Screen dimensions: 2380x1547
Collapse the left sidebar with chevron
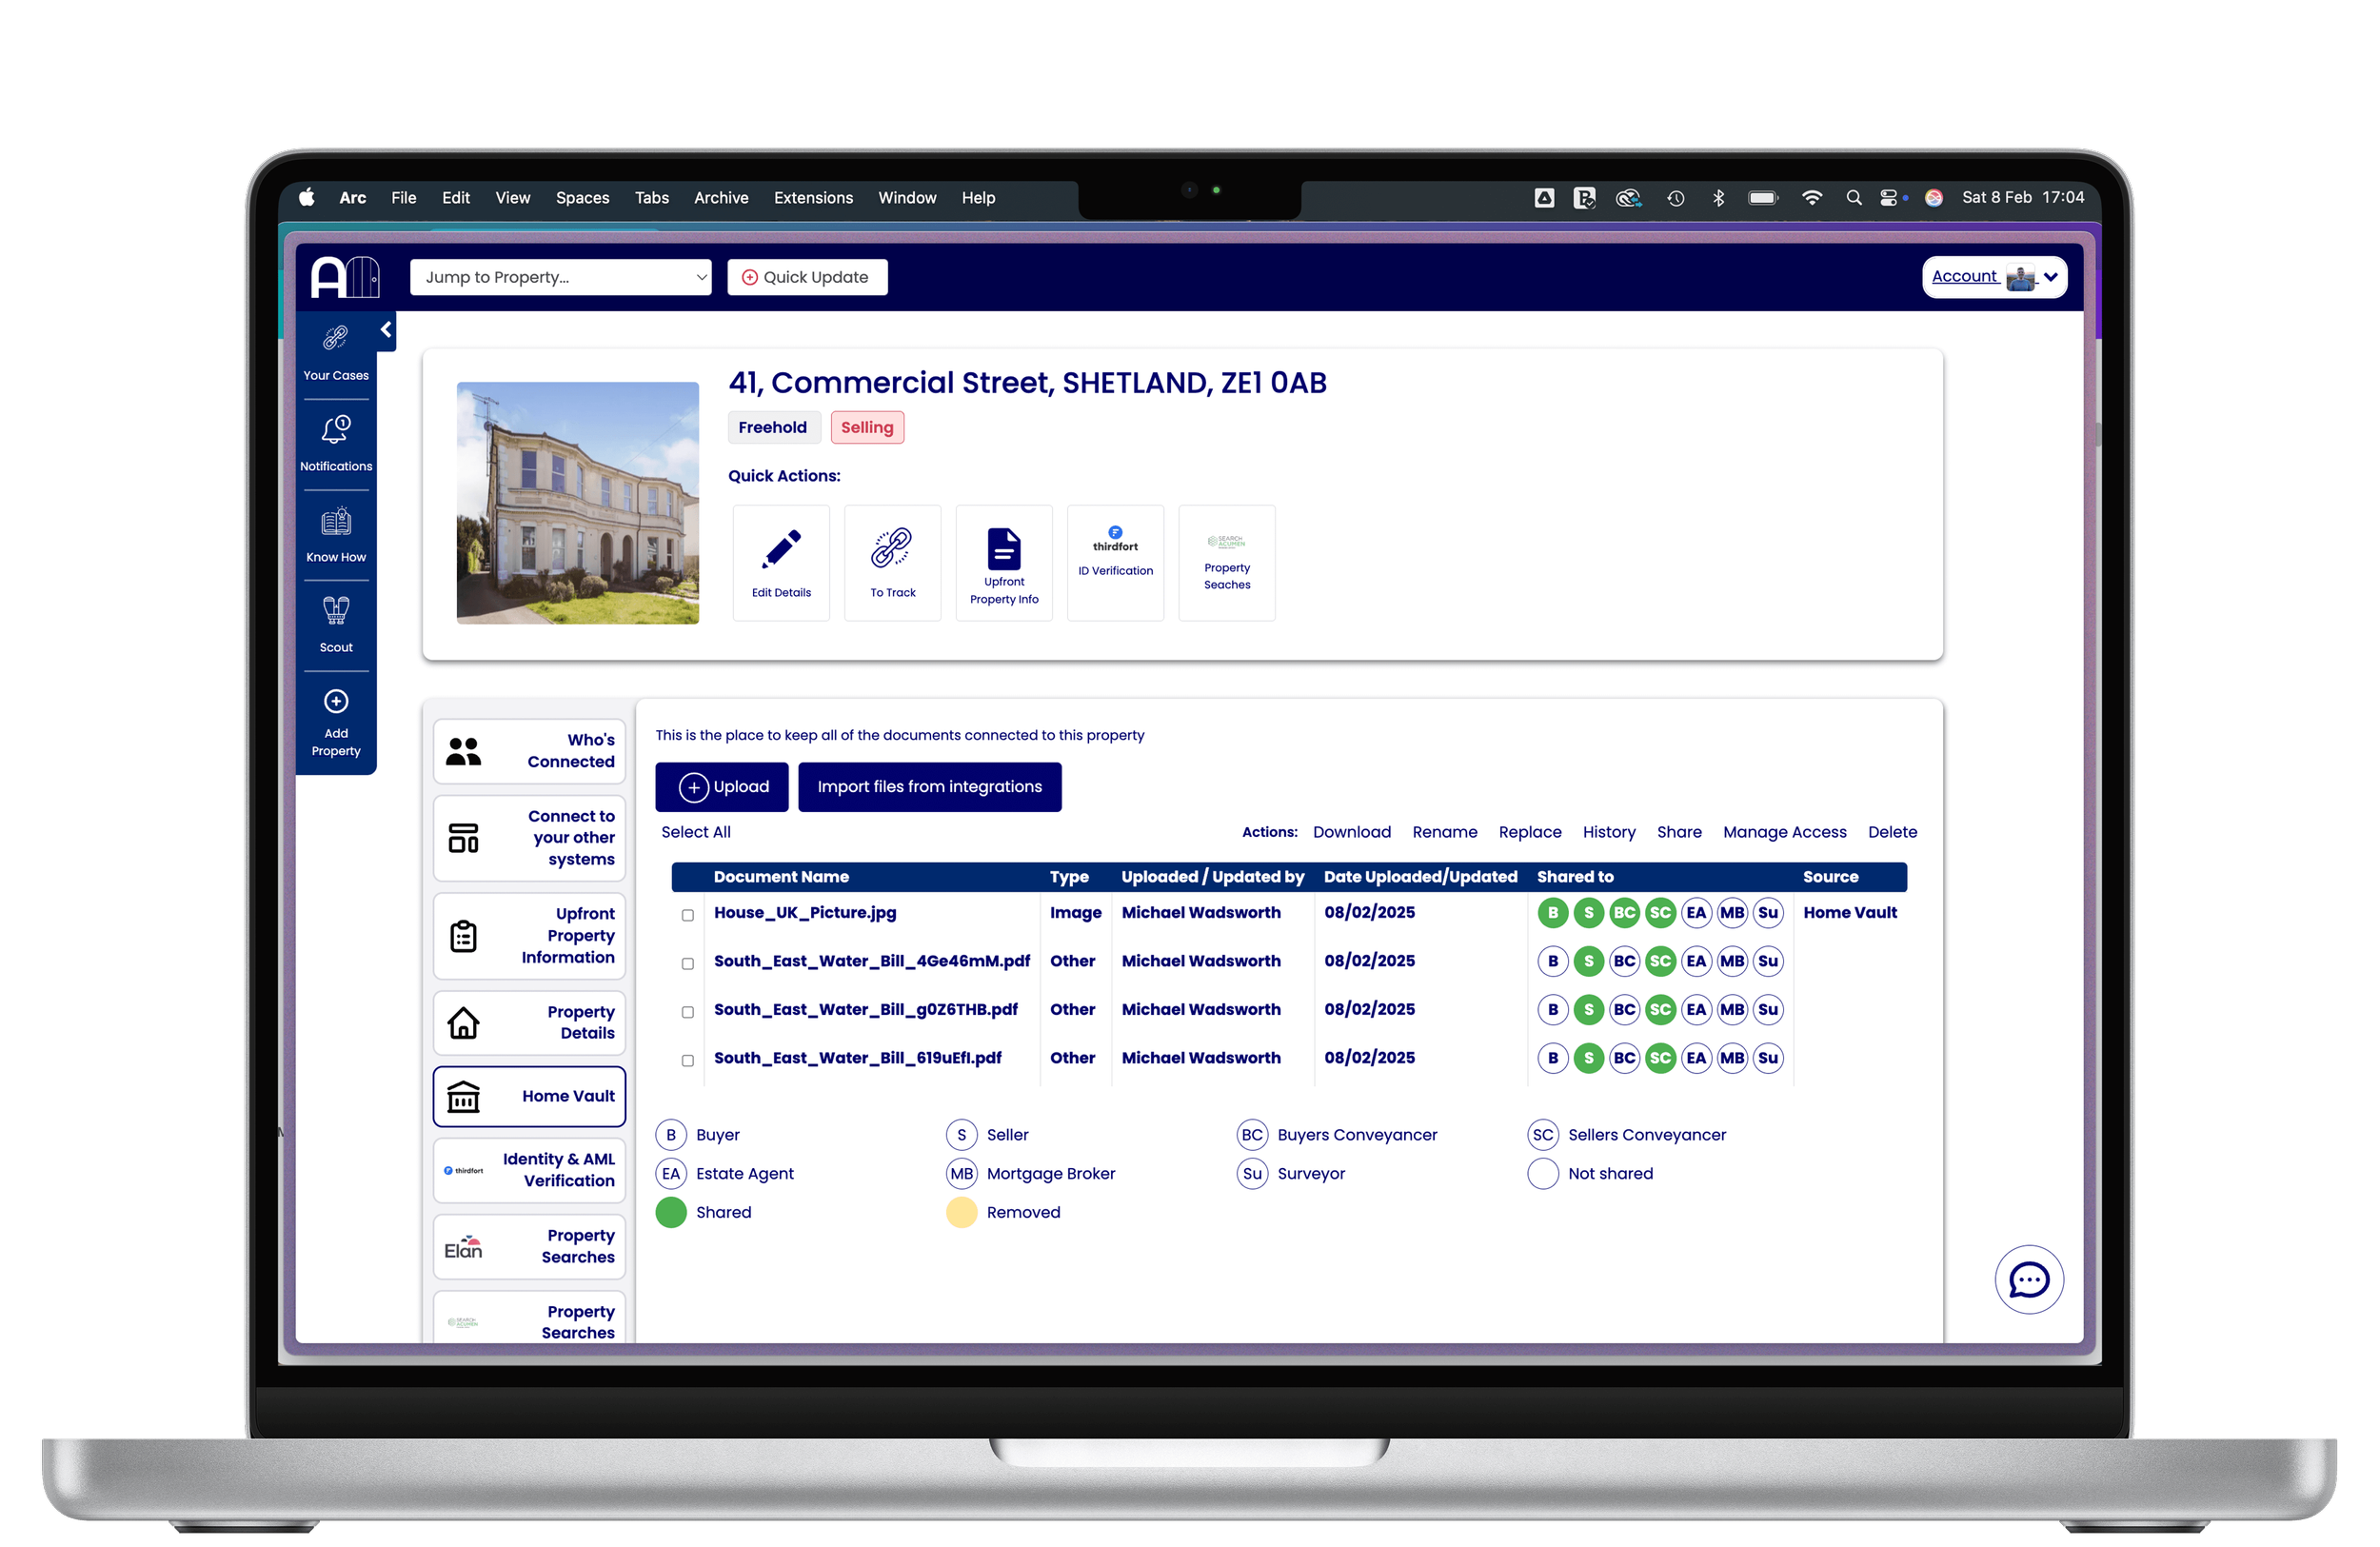click(386, 330)
